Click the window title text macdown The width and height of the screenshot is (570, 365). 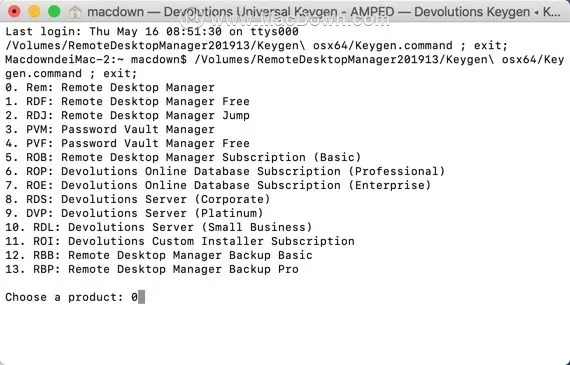(115, 12)
